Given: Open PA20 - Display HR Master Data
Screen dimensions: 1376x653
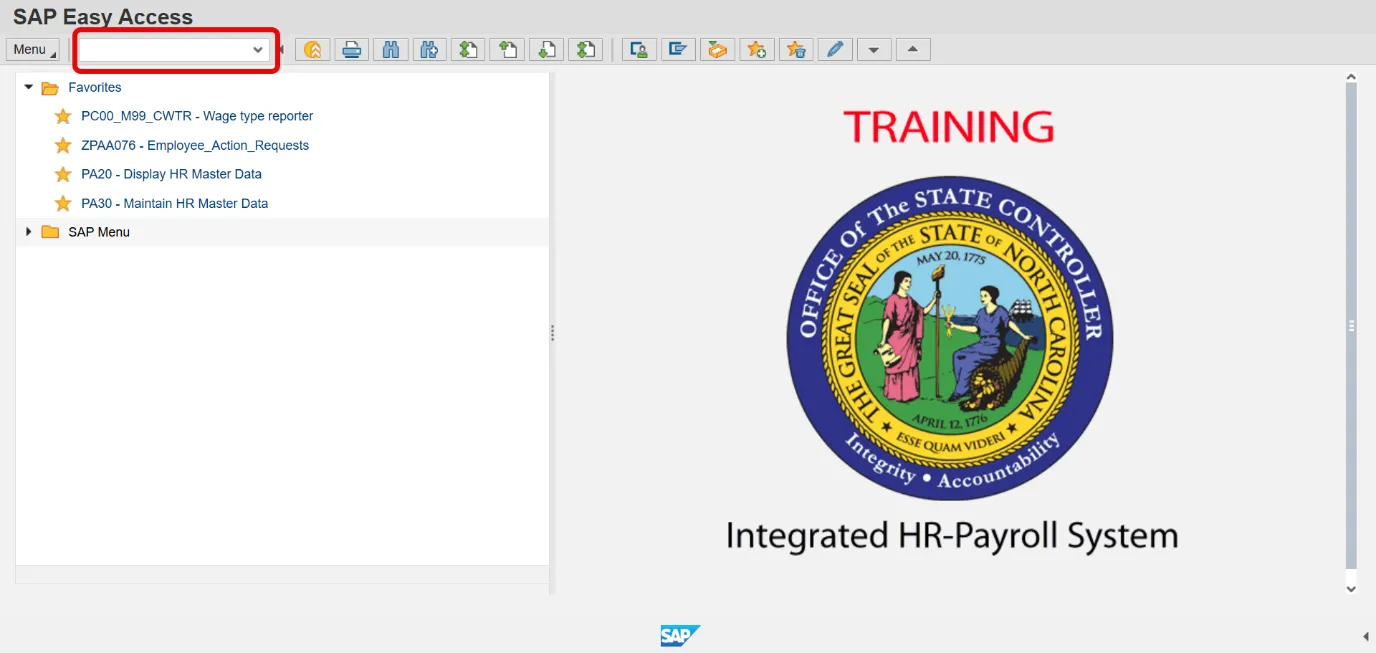Looking at the screenshot, I should point(171,174).
